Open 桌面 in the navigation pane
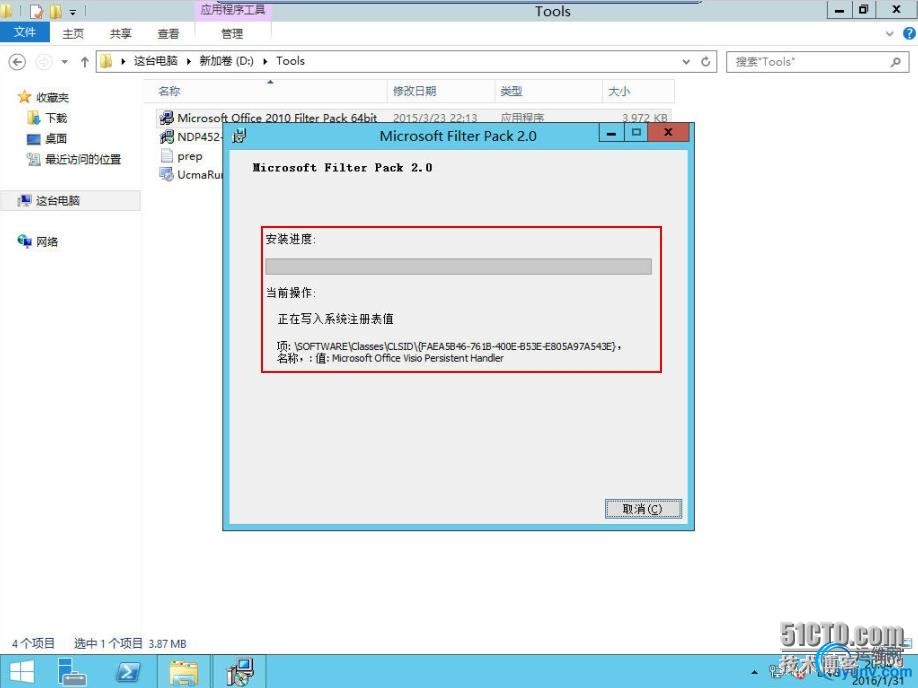The image size is (918, 688). (56, 138)
